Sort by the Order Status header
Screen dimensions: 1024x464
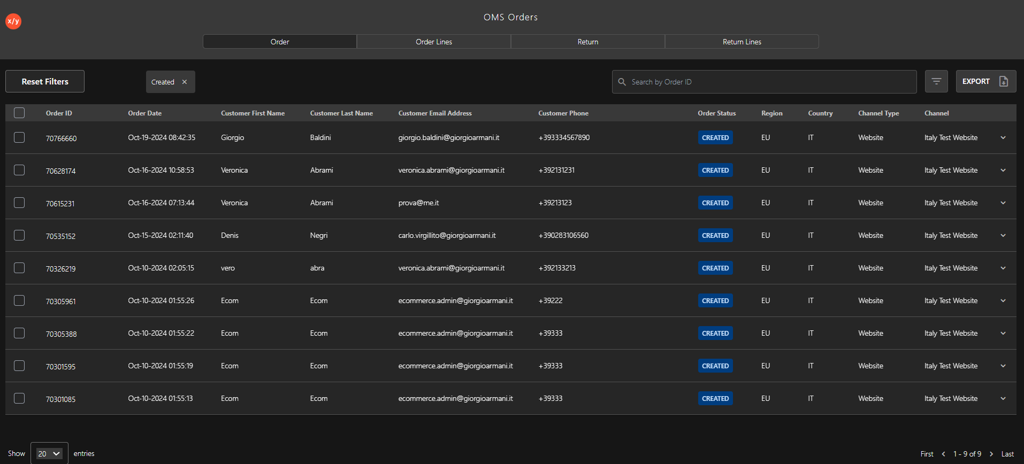click(716, 113)
